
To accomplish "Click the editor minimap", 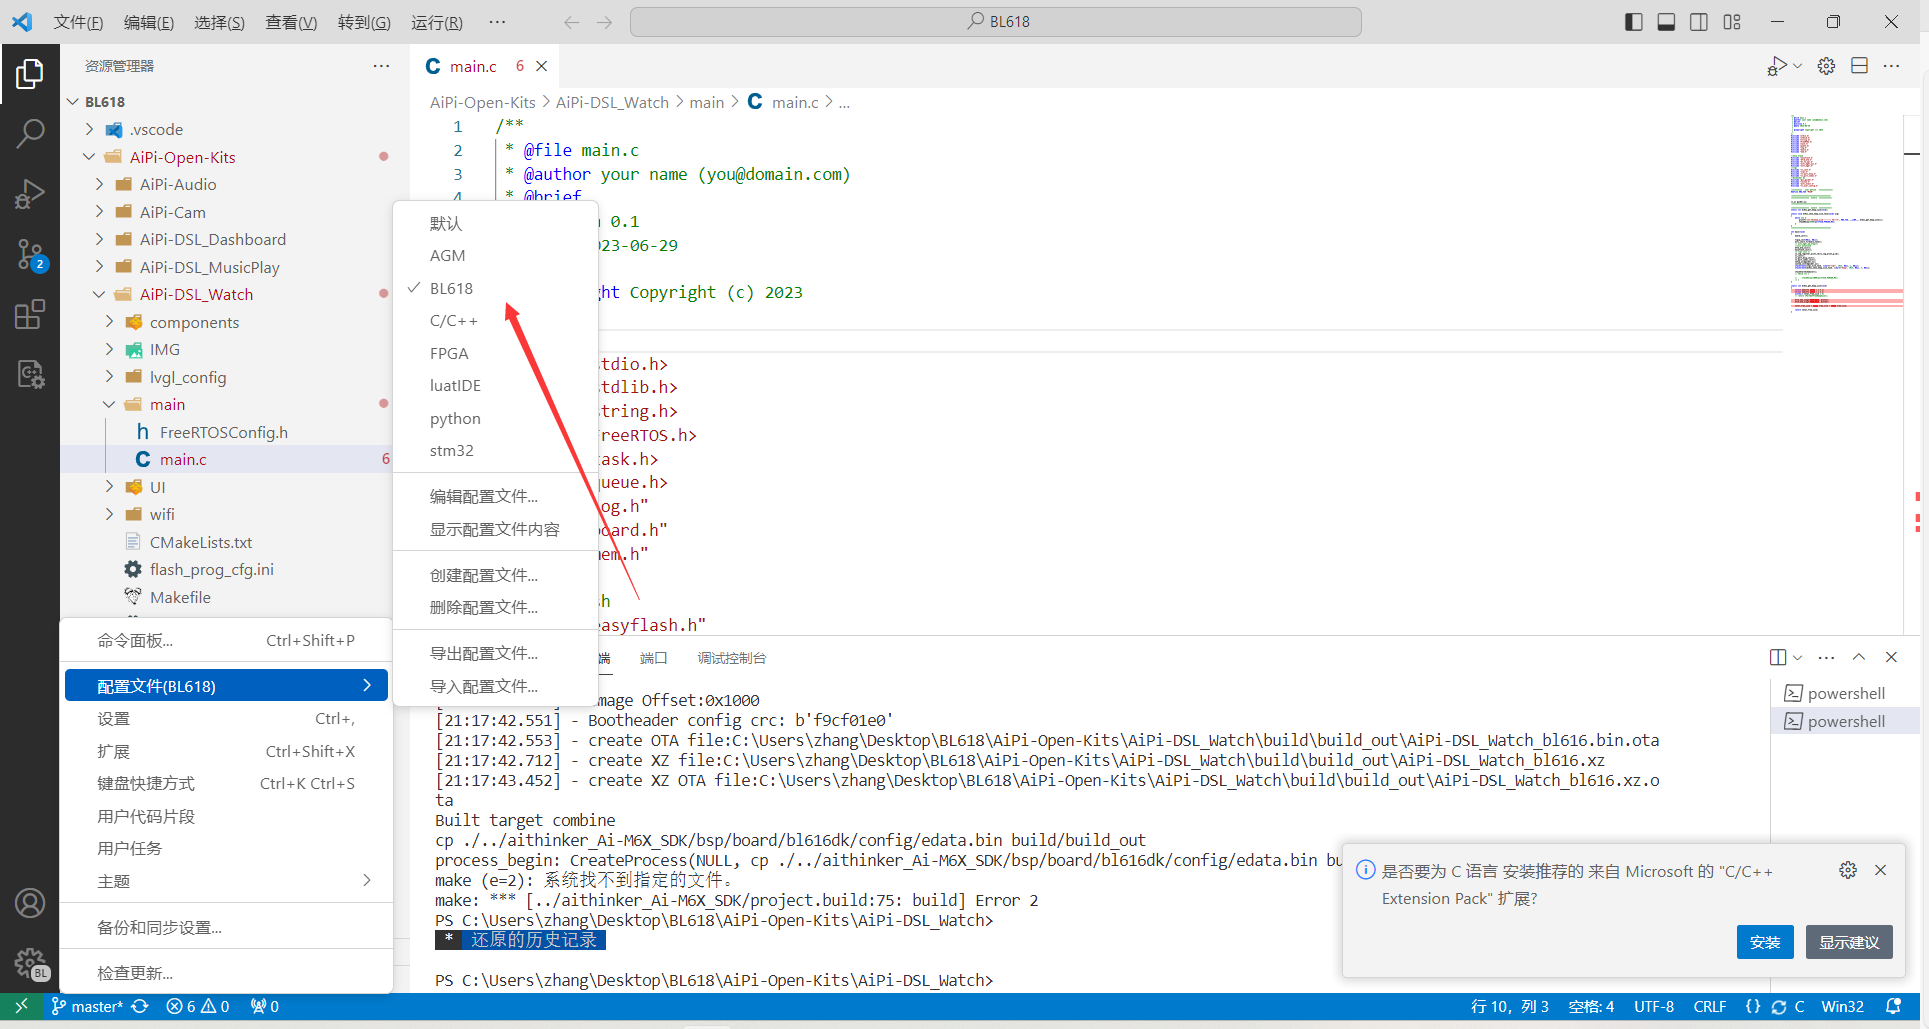I will point(1846,215).
